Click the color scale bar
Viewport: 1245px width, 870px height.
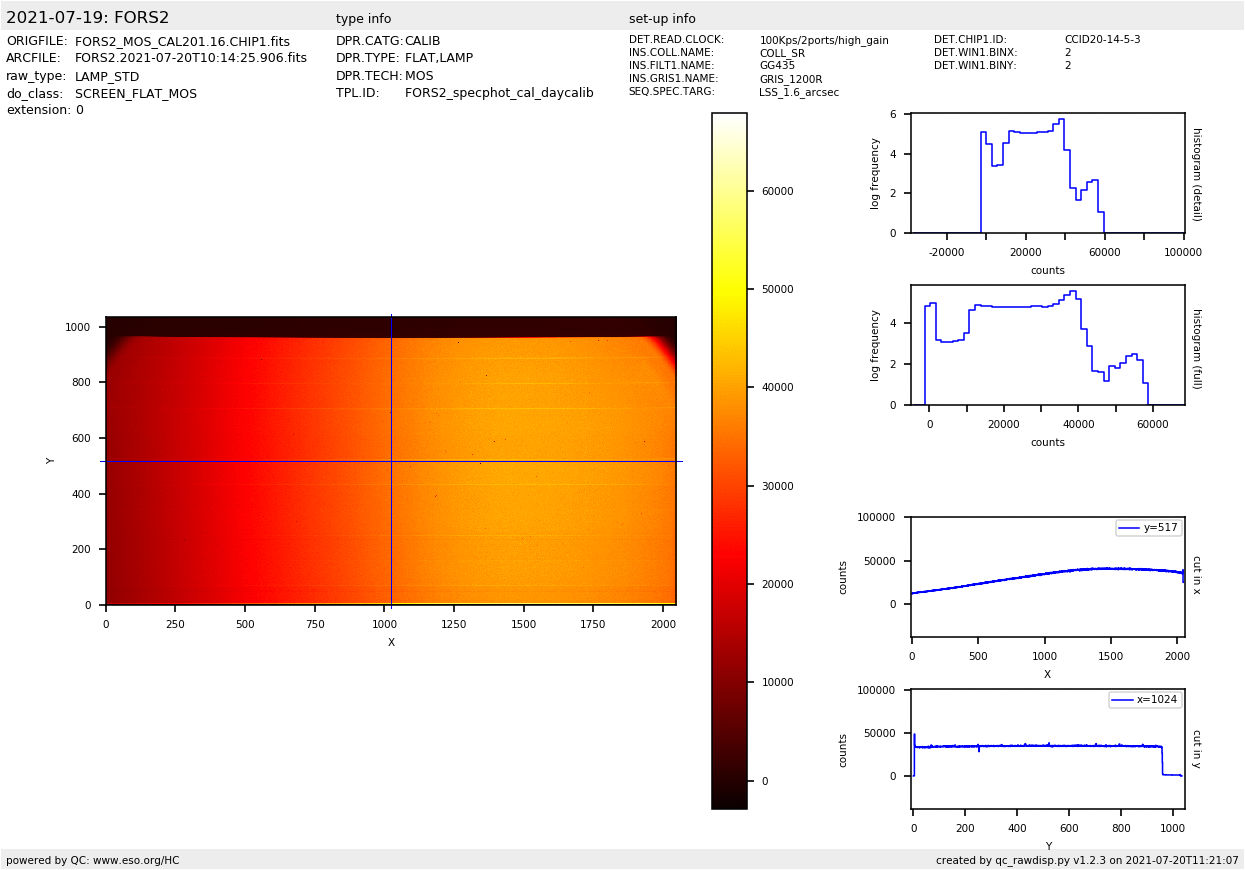point(729,460)
